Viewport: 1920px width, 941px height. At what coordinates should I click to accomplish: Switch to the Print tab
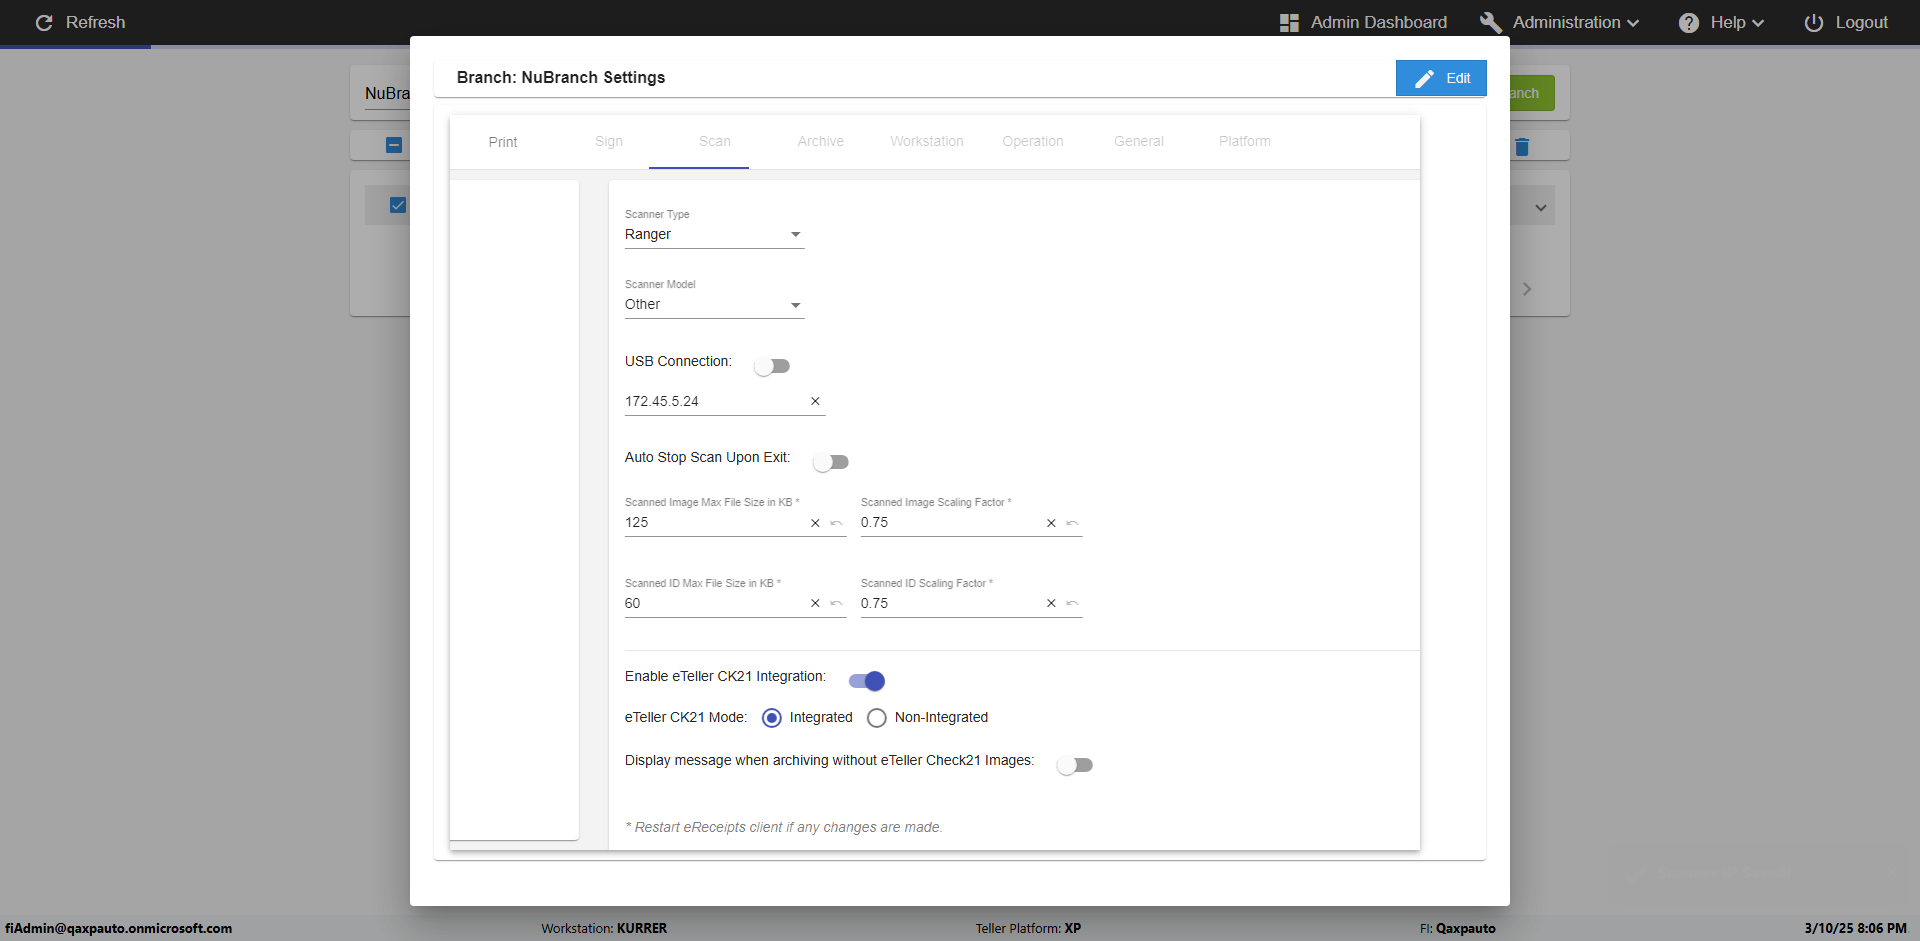point(503,142)
